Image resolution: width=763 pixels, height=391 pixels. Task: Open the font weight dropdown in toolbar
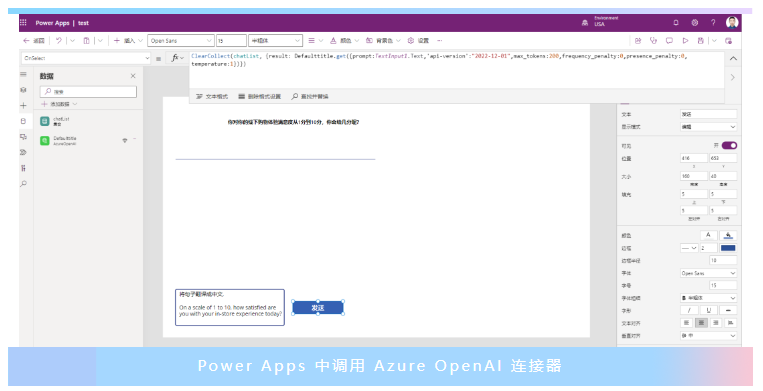(275, 41)
